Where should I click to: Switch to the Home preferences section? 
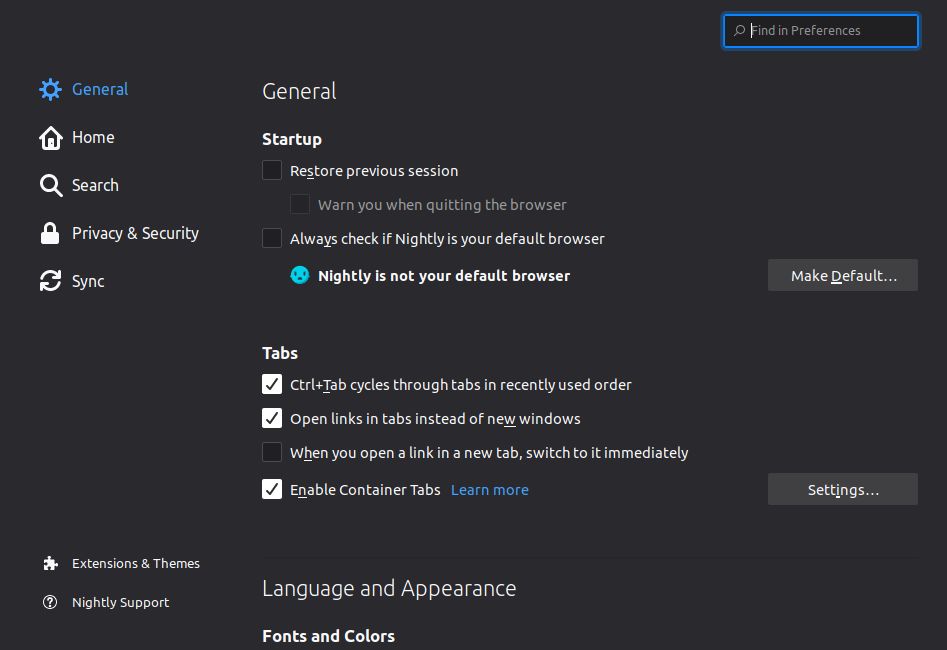[x=92, y=137]
